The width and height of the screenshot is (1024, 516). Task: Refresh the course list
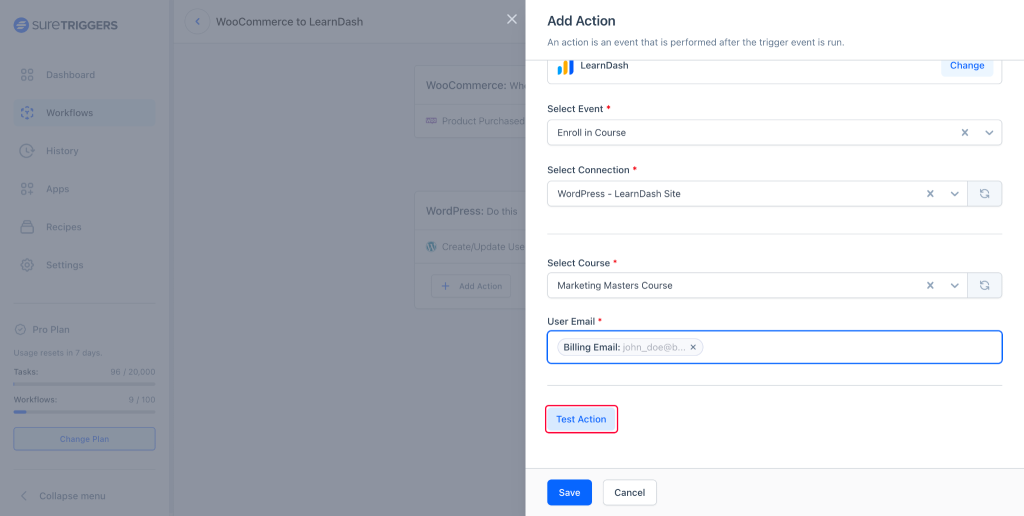[x=985, y=285]
